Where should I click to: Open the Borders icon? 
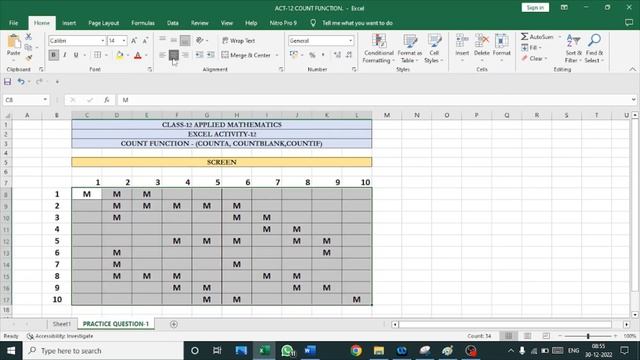pyautogui.click(x=98, y=55)
